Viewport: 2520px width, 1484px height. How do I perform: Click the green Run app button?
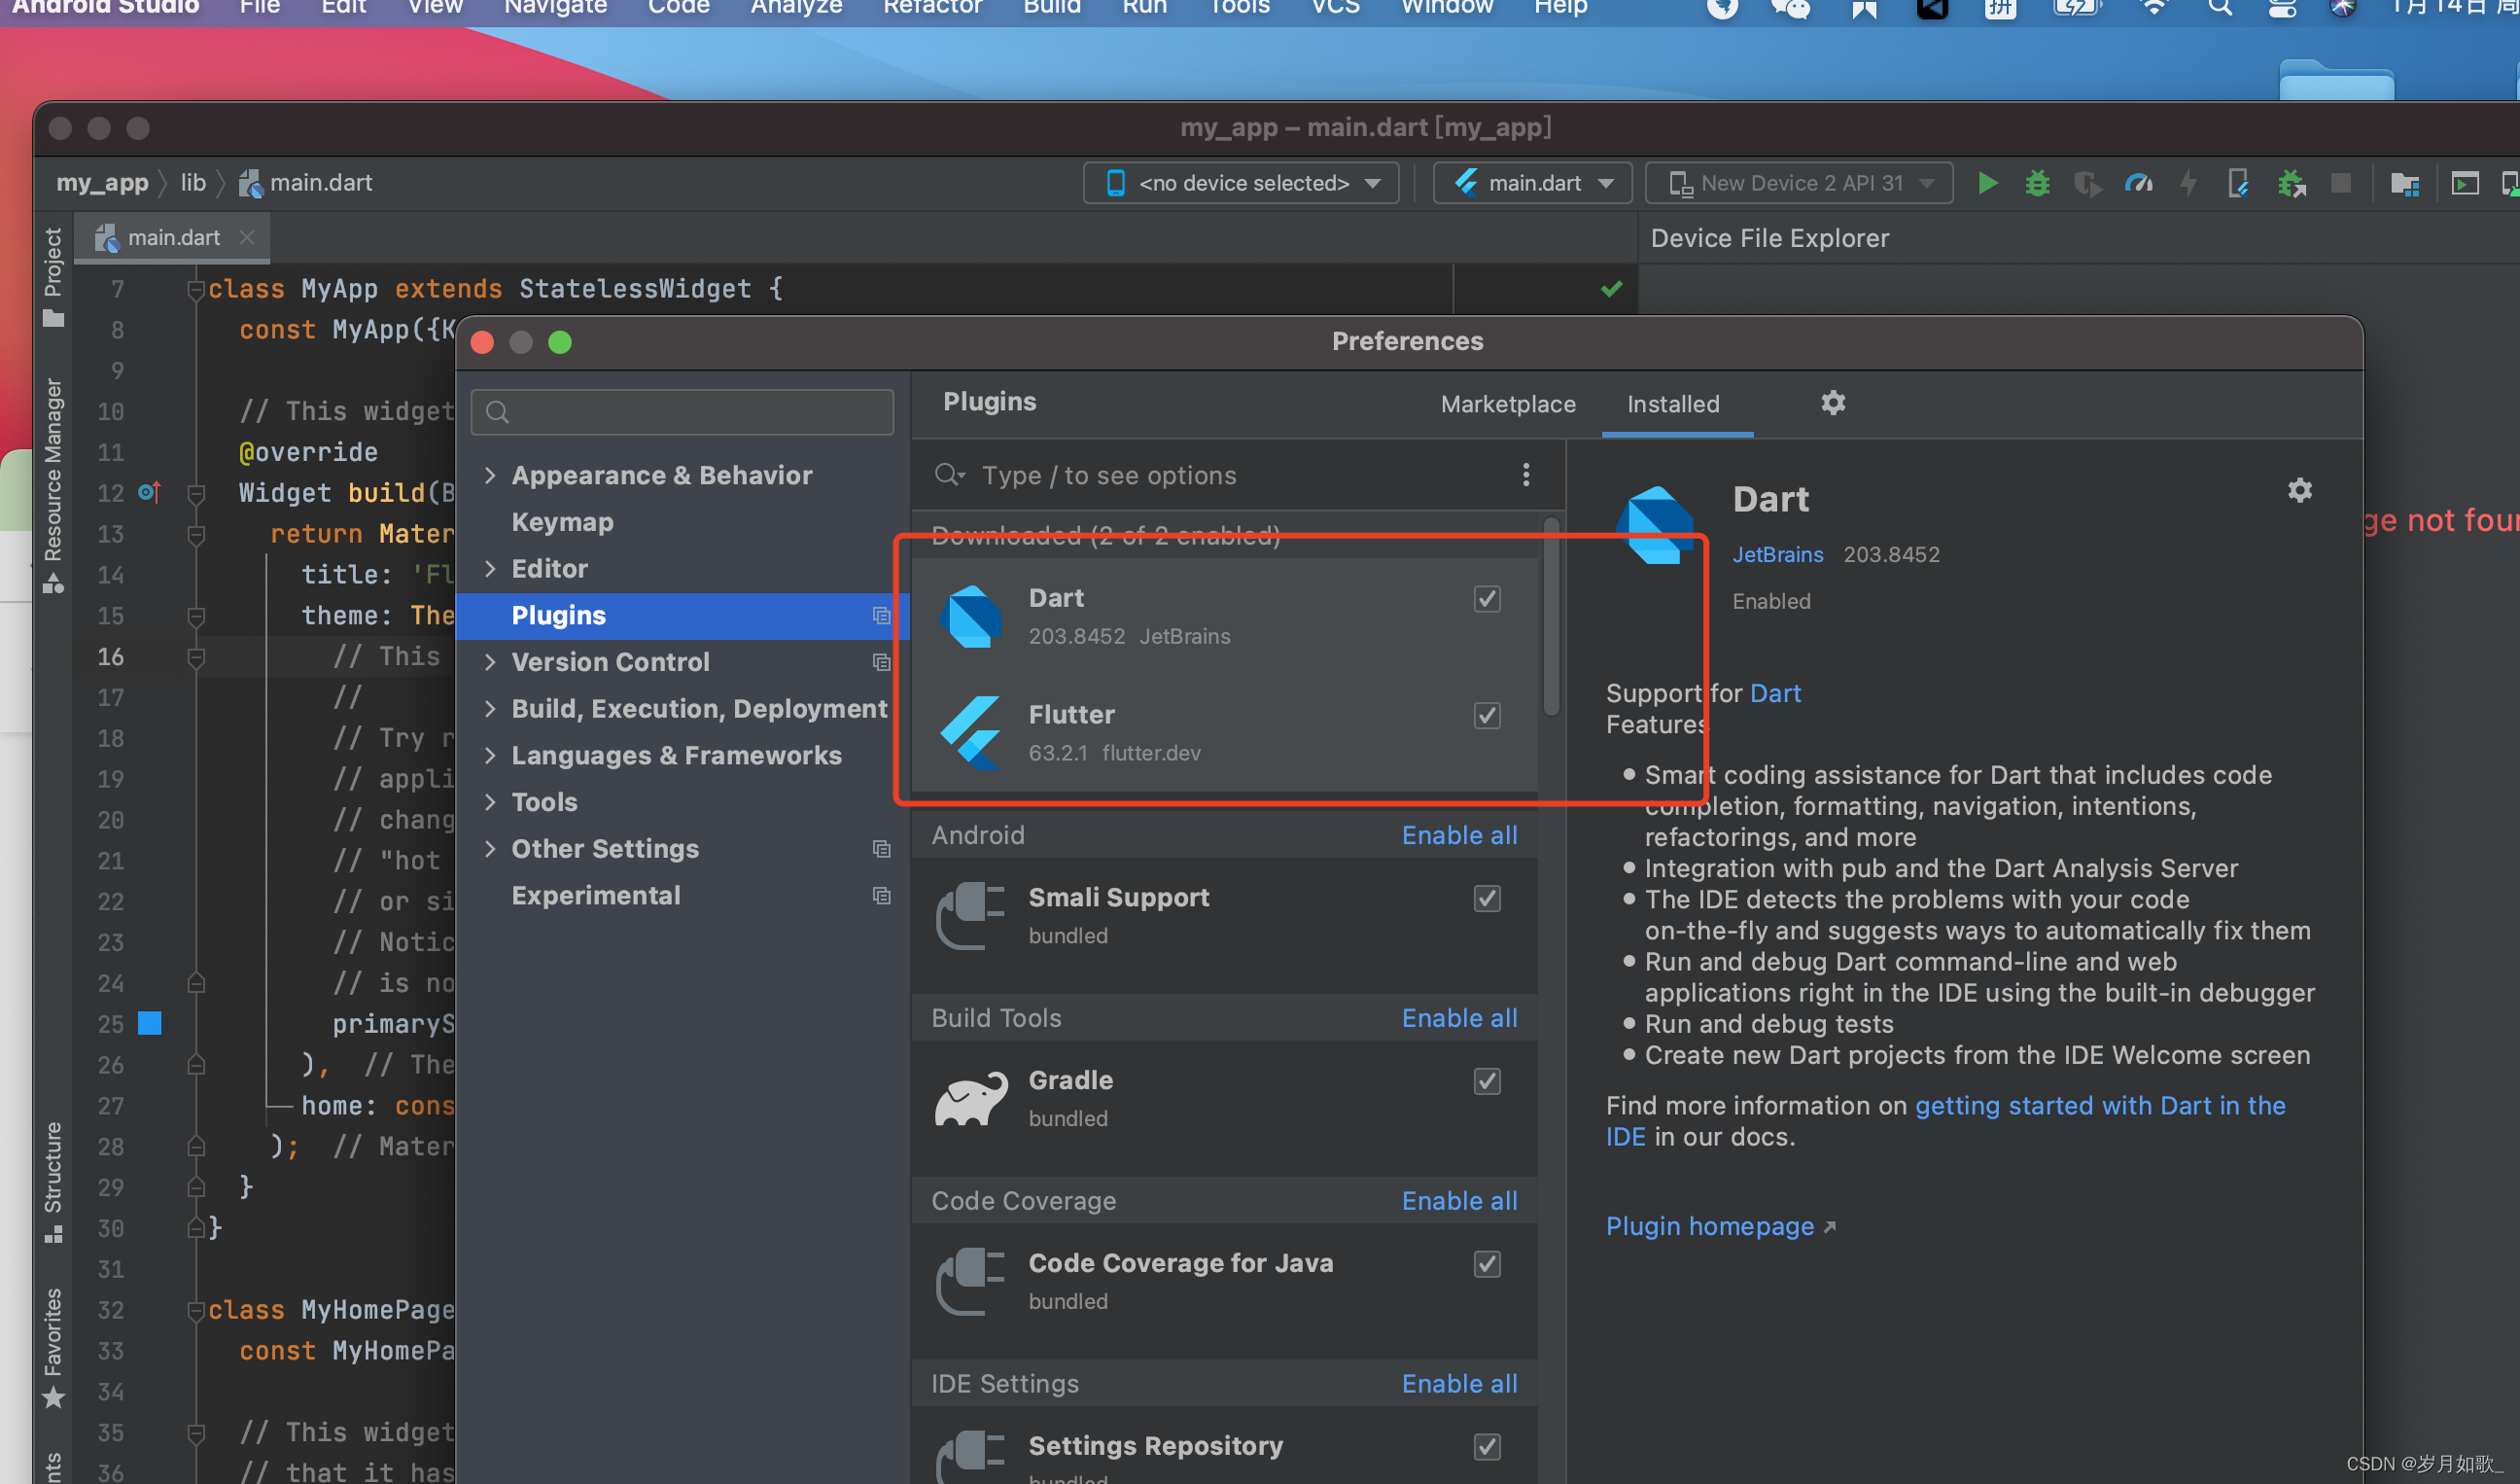click(1987, 183)
